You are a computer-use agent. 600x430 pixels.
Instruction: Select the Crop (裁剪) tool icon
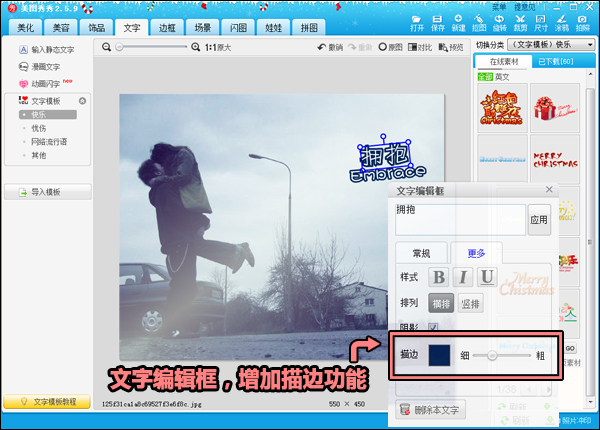(520, 20)
